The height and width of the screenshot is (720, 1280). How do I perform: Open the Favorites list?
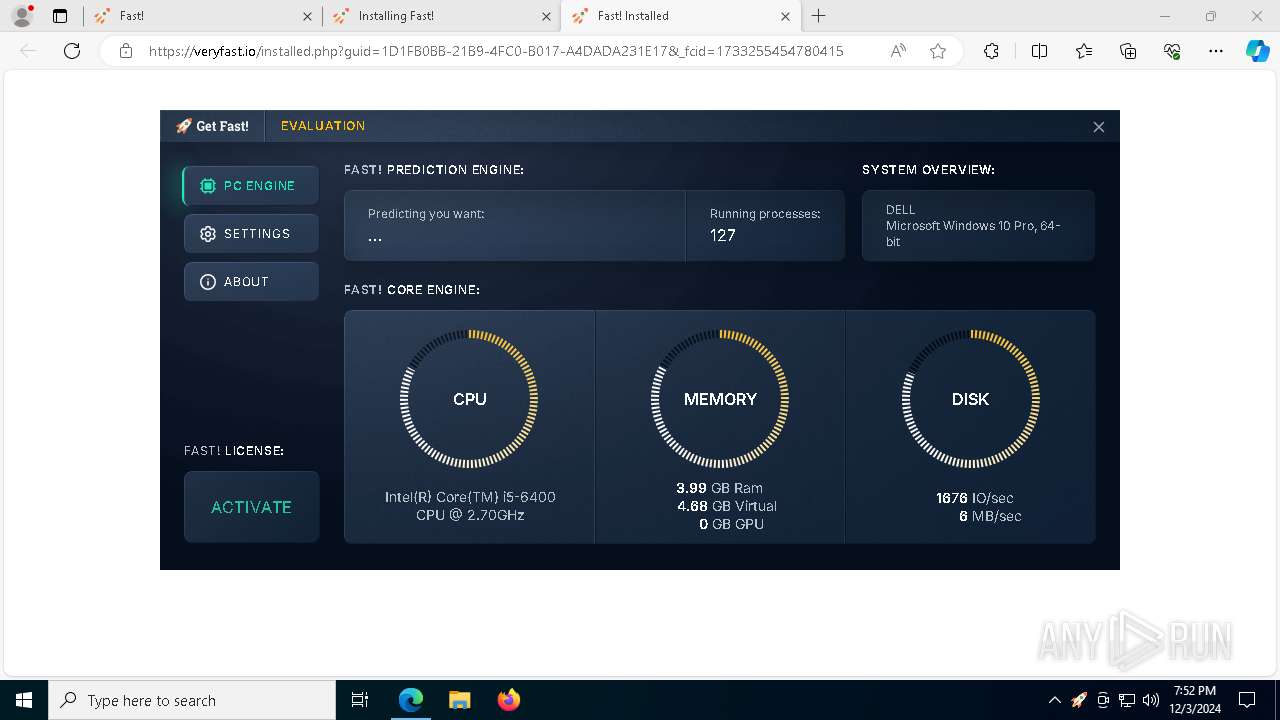tap(1084, 51)
